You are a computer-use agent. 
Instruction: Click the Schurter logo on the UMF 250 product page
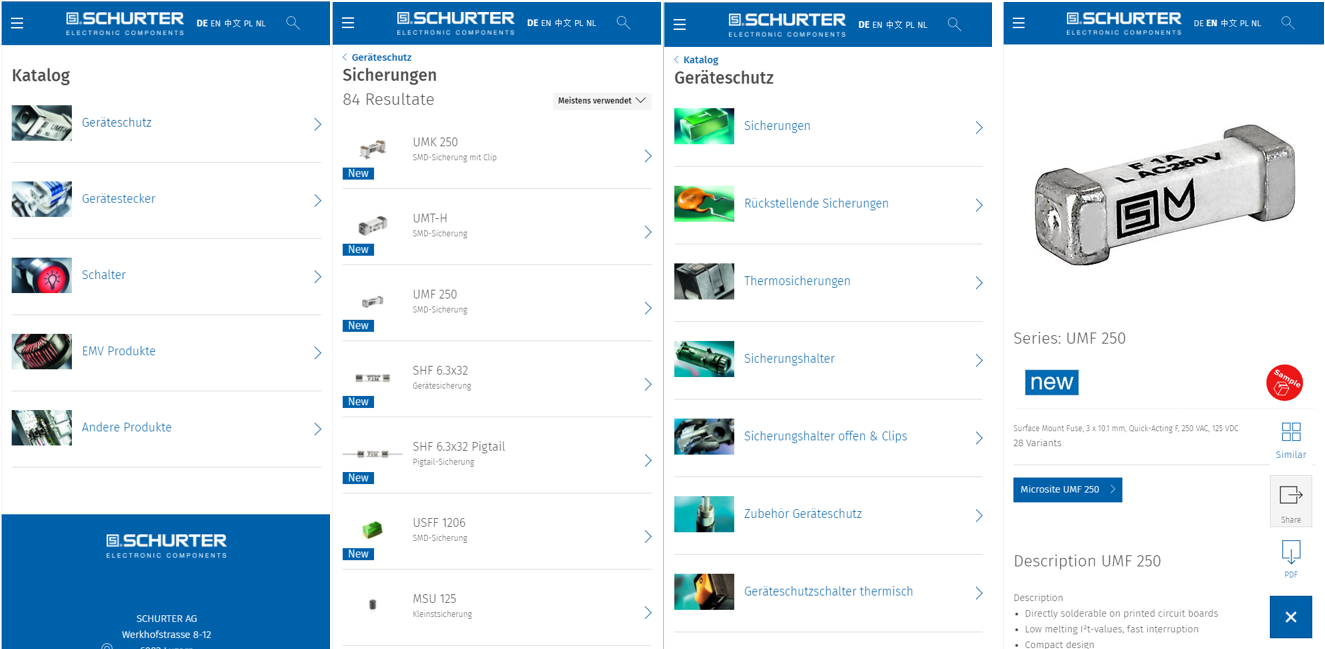tap(1125, 23)
